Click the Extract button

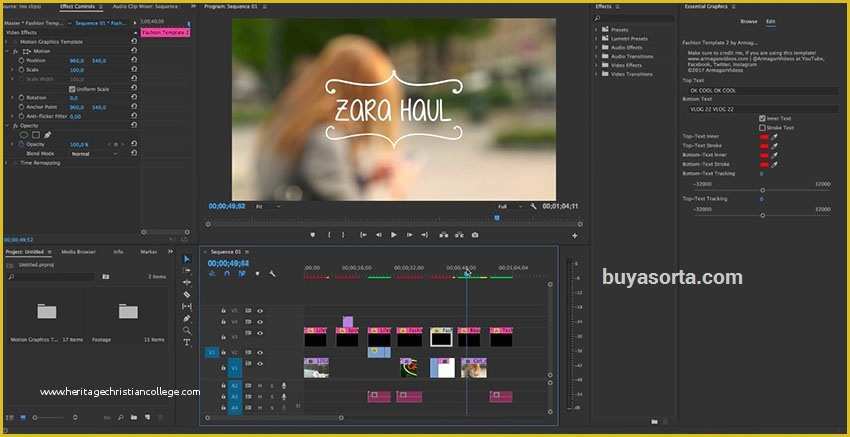click(x=459, y=235)
